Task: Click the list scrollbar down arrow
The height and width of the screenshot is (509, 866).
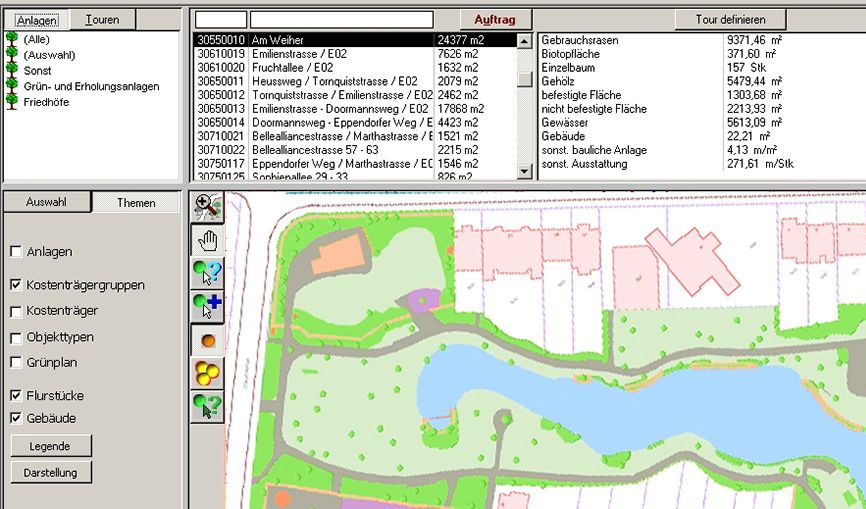Action: [524, 172]
